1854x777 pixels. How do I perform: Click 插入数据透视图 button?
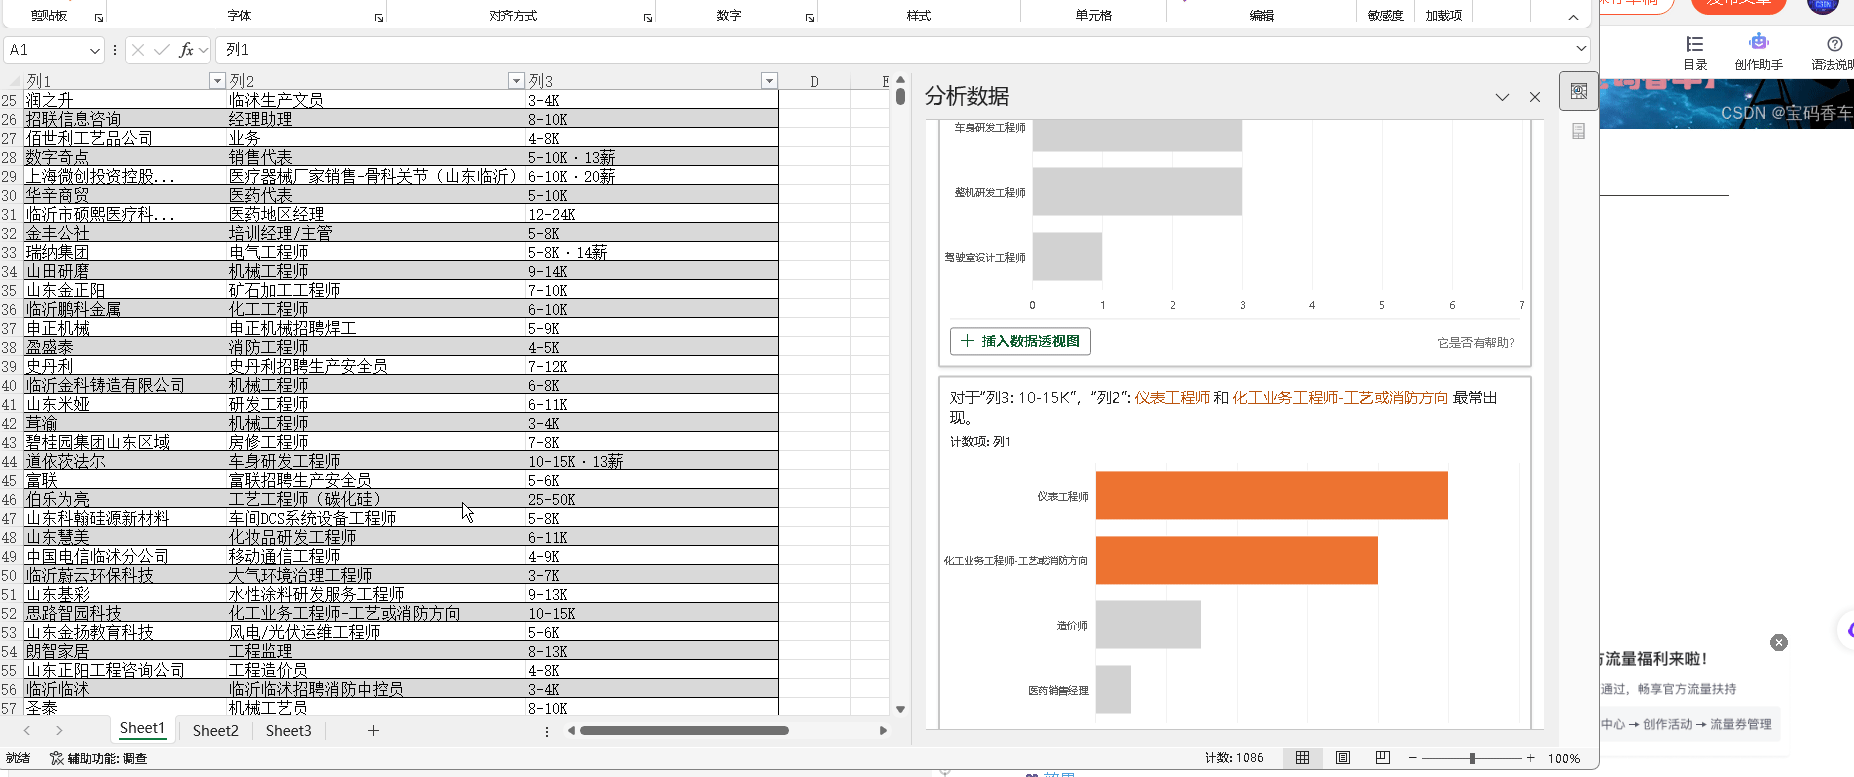[x=1020, y=341]
